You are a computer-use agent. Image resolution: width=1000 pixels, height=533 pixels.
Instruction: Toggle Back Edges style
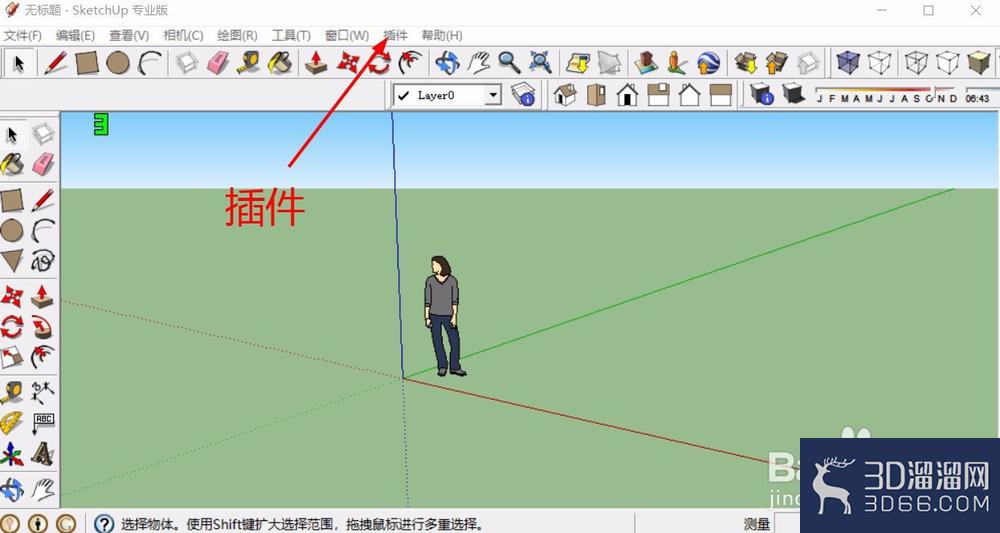879,62
